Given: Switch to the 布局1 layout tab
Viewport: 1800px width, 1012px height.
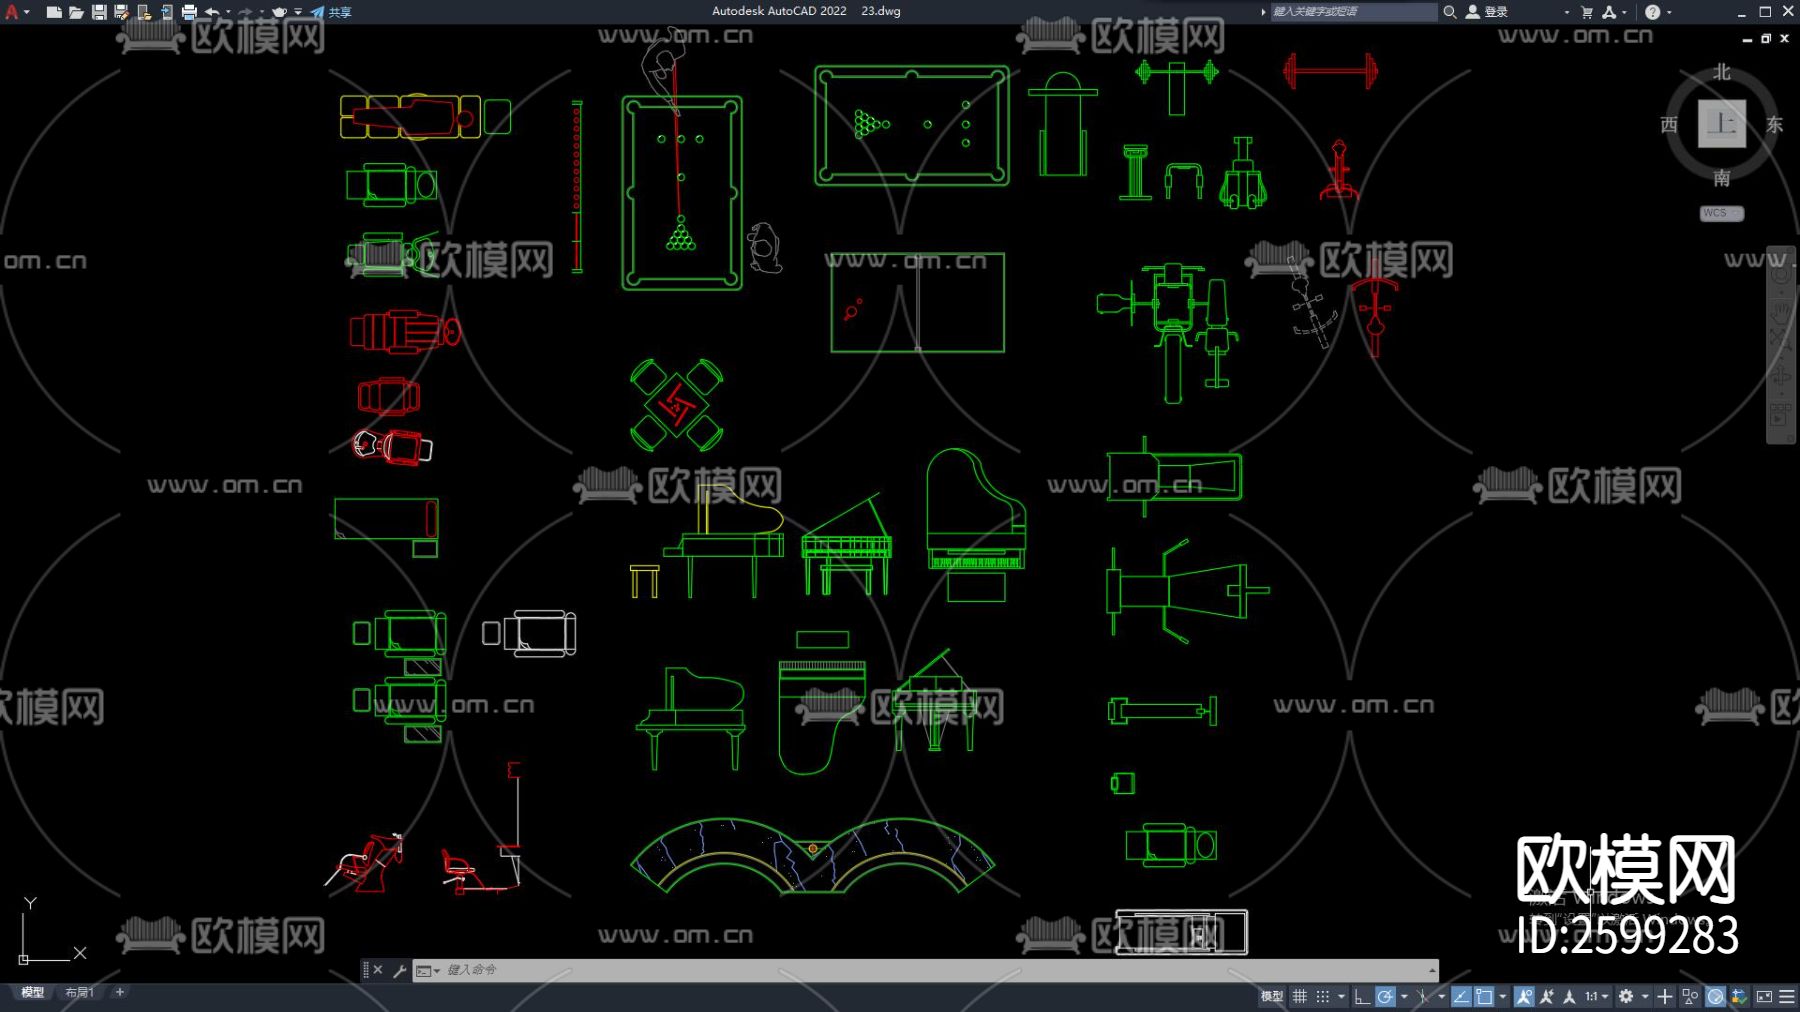Looking at the screenshot, I should [x=79, y=993].
